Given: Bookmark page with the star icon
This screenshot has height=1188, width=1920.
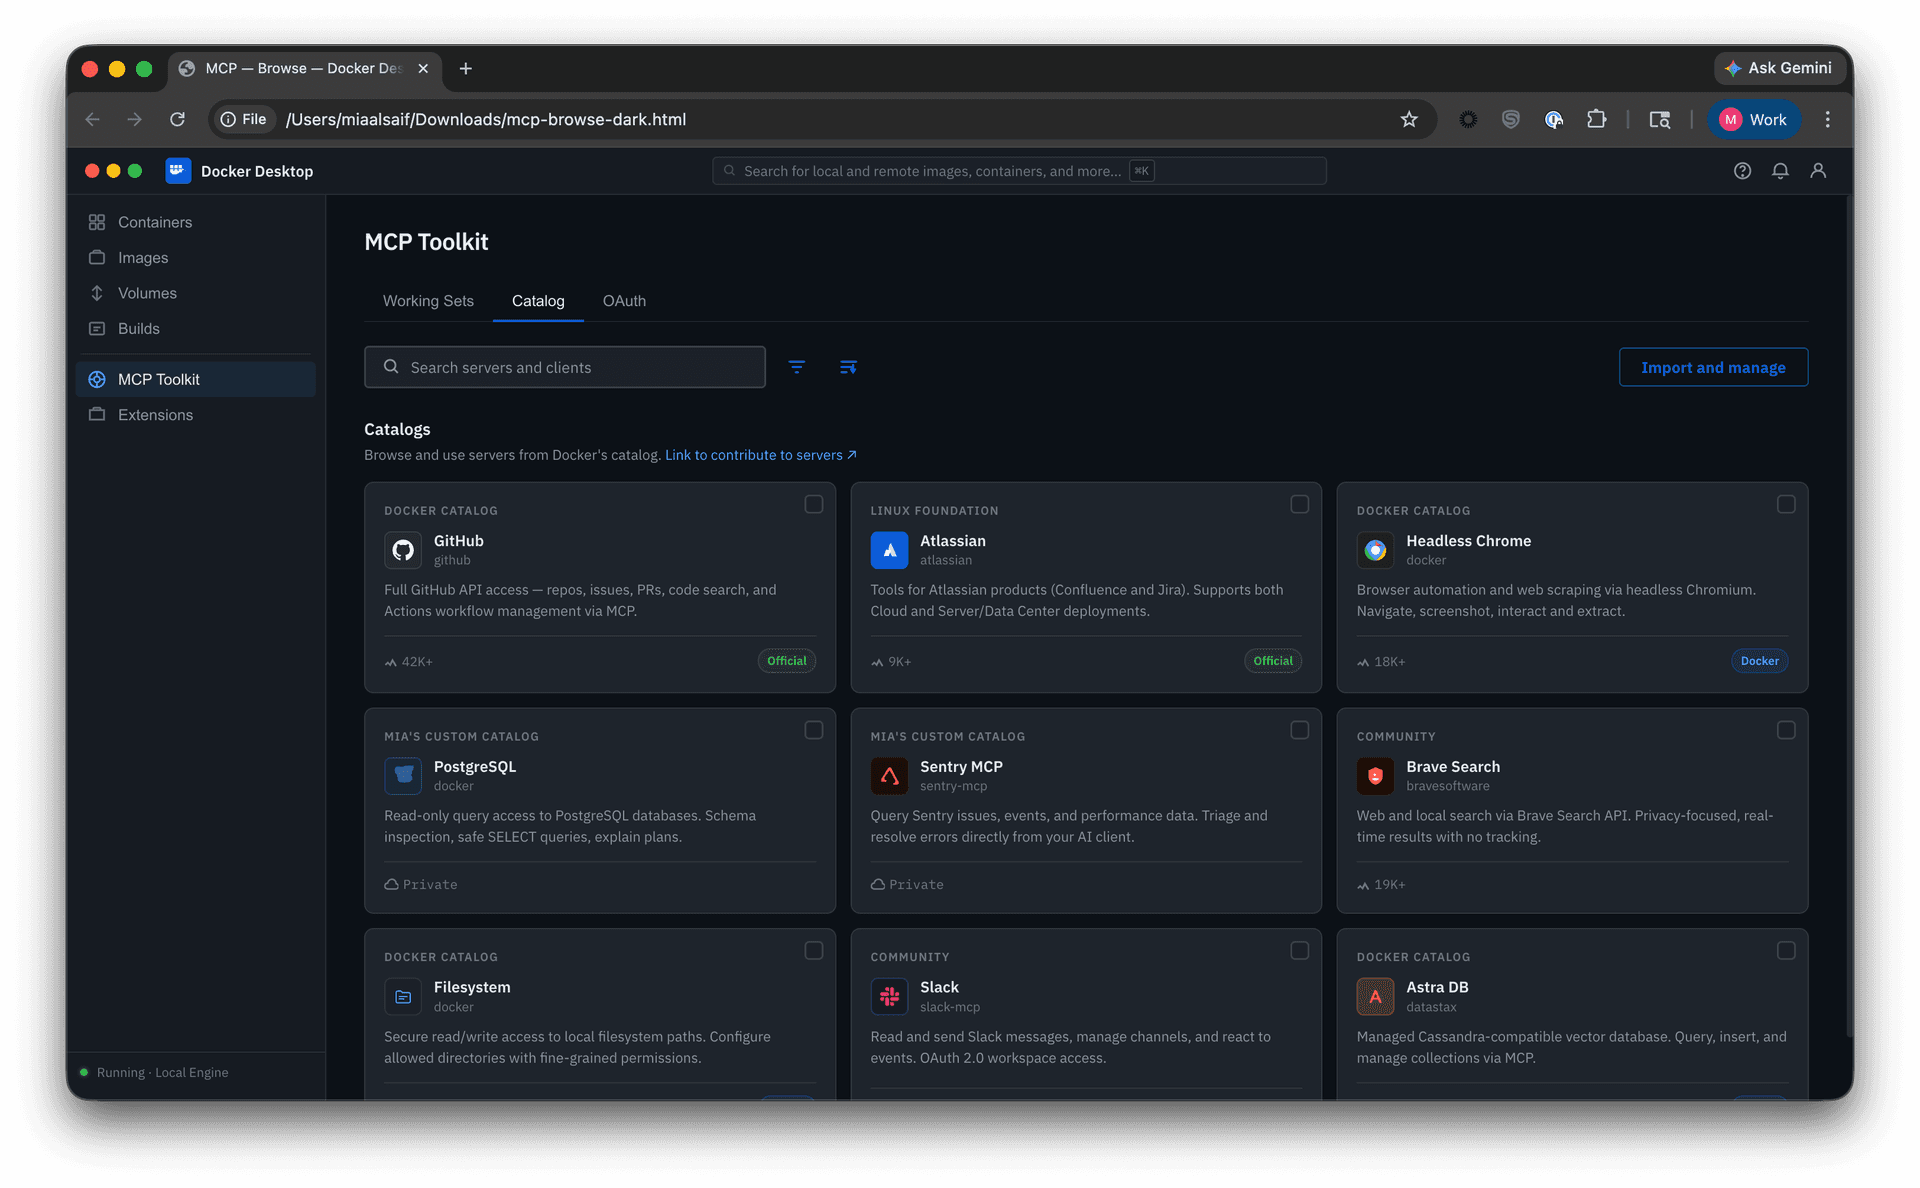Looking at the screenshot, I should pos(1409,120).
